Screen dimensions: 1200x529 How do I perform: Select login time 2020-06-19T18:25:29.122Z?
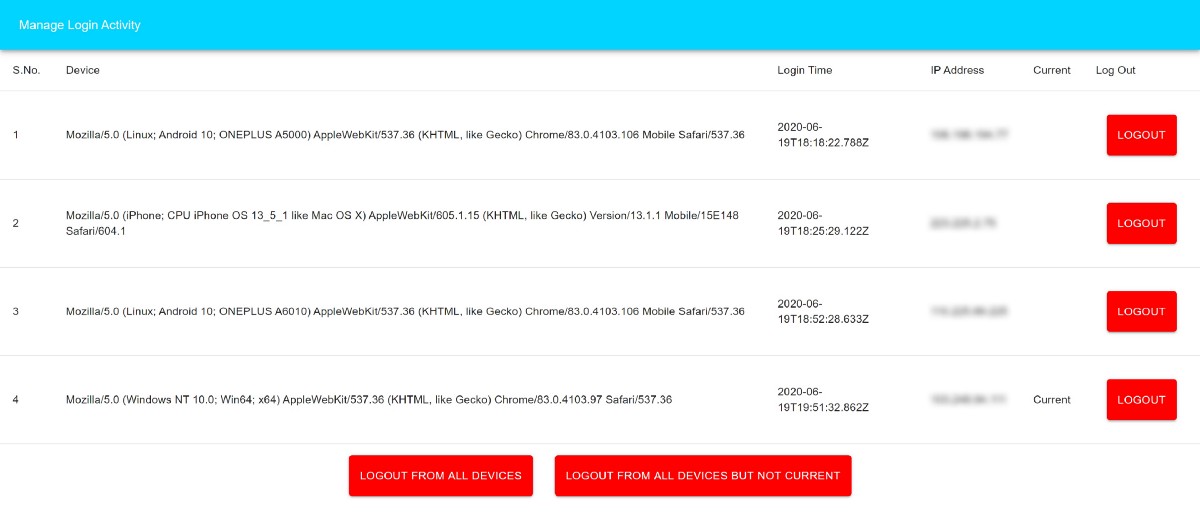click(x=823, y=223)
